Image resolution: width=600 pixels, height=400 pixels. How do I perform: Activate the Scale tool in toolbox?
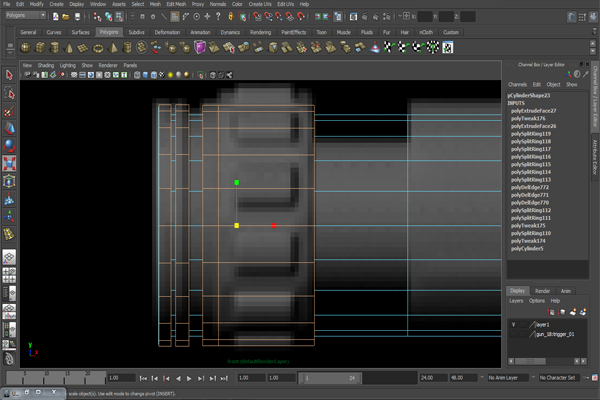[9, 163]
